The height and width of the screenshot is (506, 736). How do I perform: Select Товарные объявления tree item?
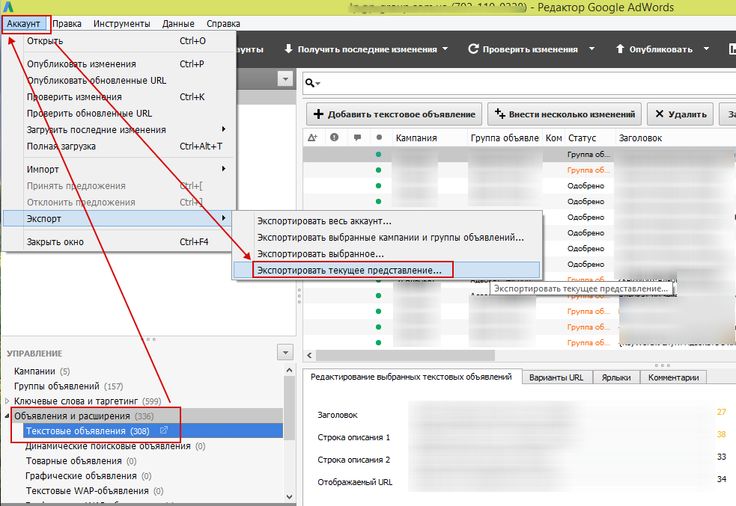[x=81, y=461]
